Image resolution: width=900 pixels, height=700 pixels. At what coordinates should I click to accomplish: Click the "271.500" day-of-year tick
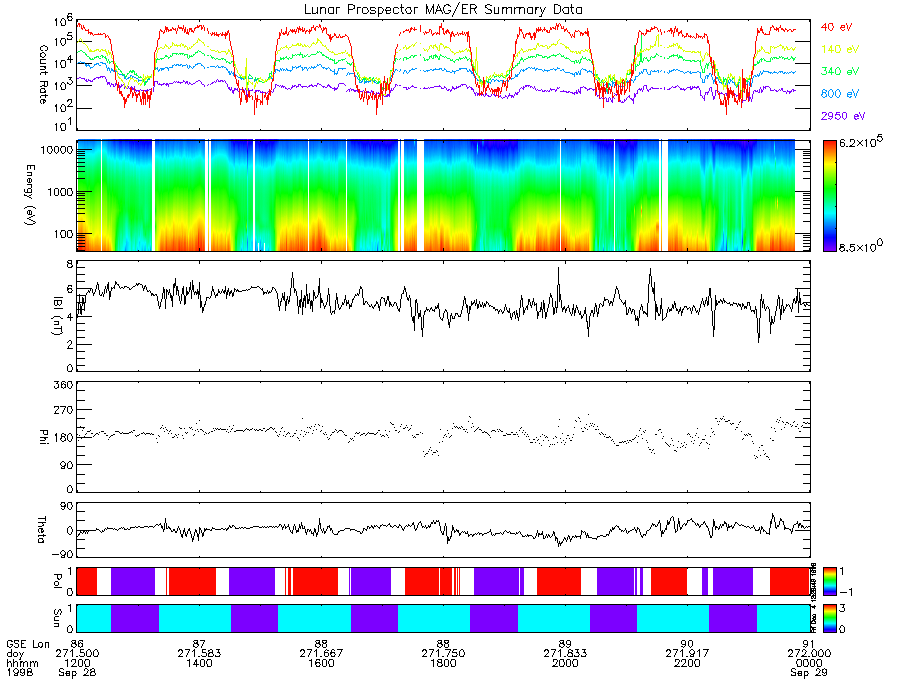click(x=77, y=654)
